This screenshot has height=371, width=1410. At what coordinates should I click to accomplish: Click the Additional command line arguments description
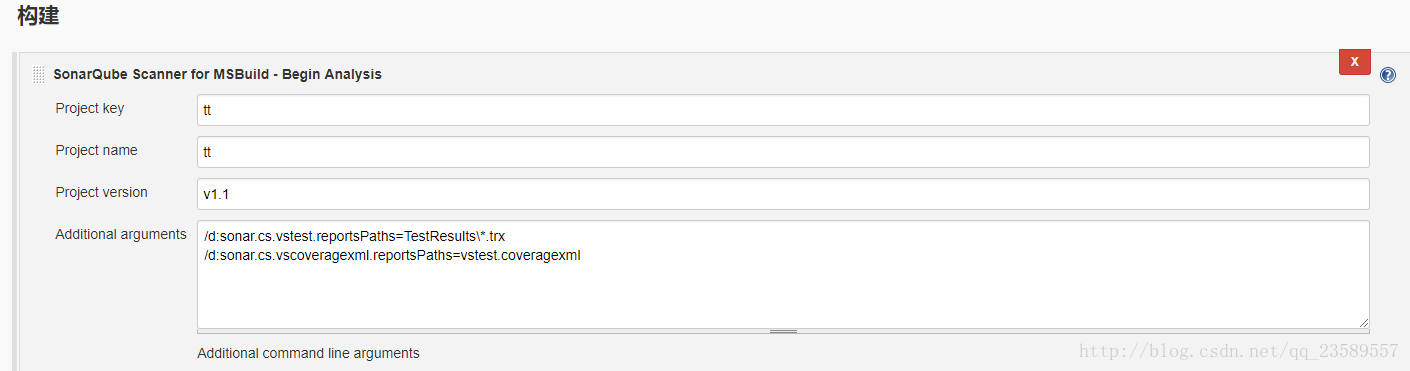(x=308, y=353)
